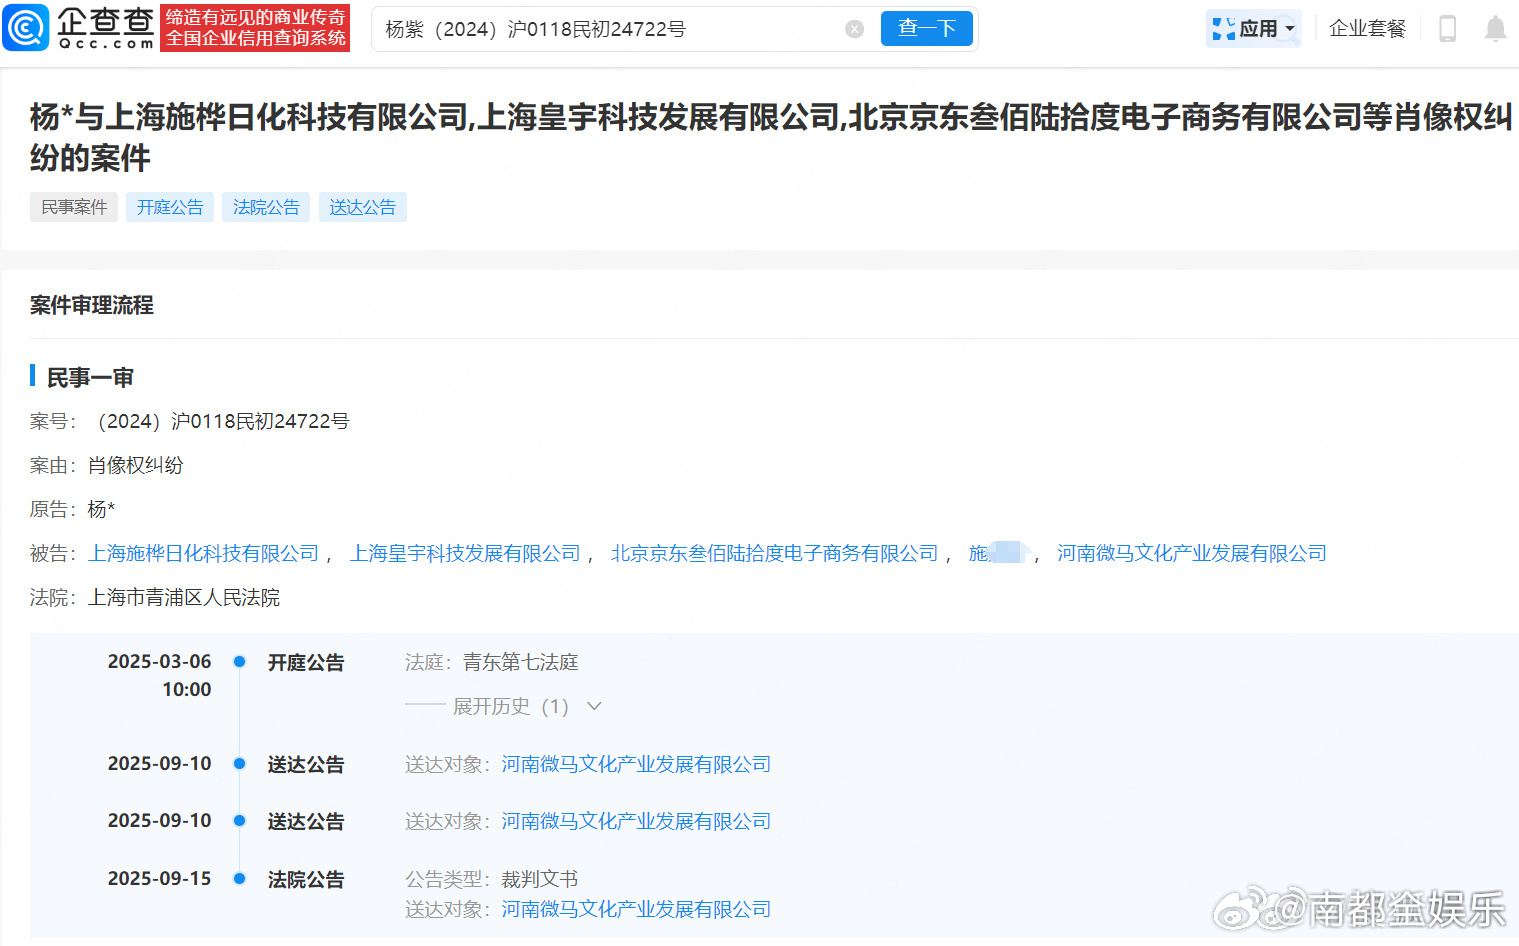This screenshot has width=1519, height=946.
Task: Click the 2025-03-06 date label
Action: pos(160,661)
